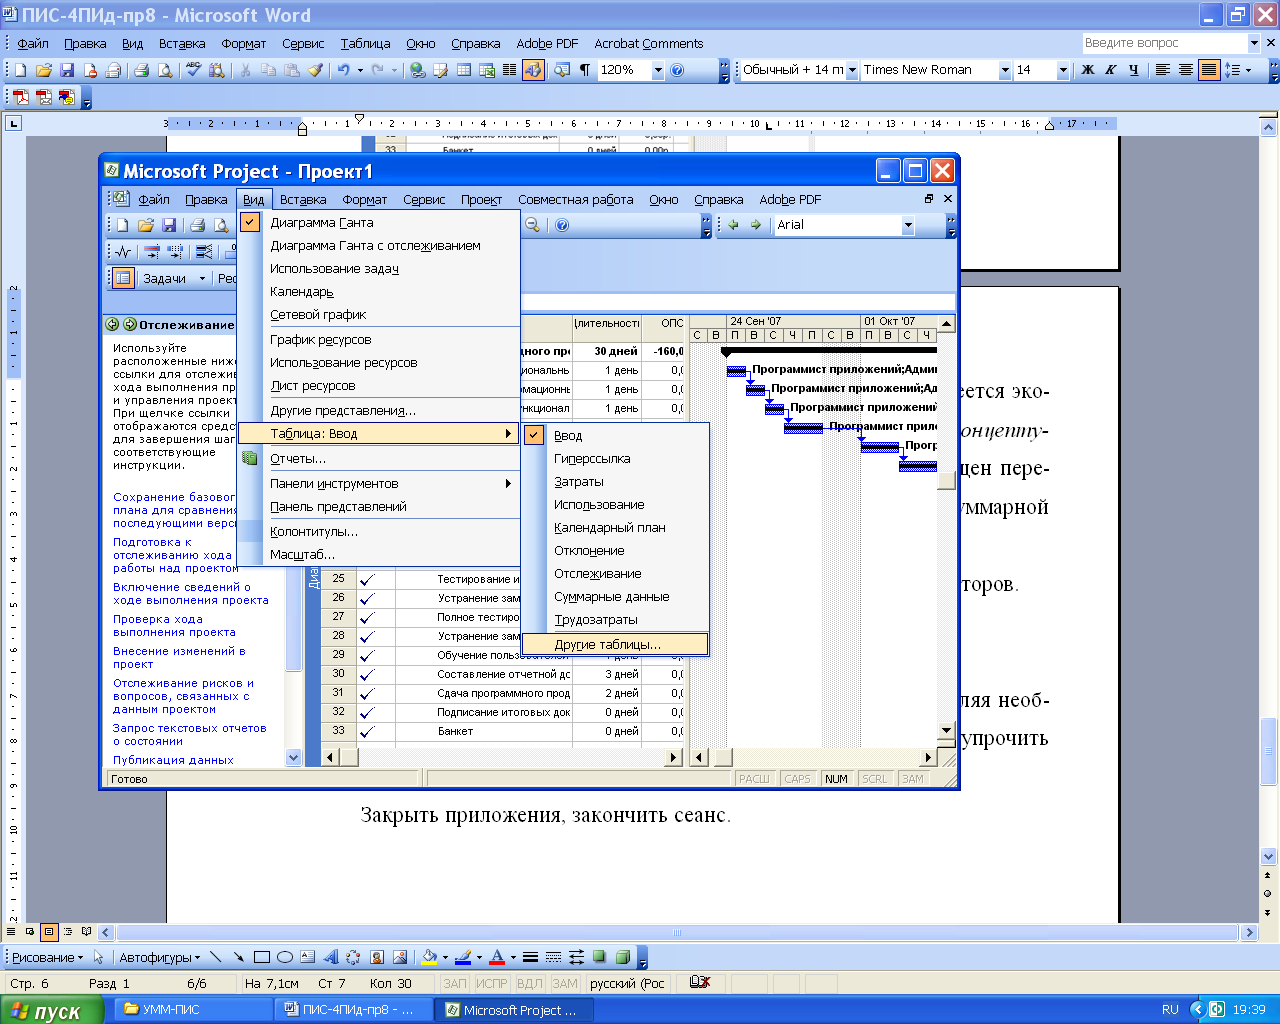Click 'Отчеты...' in Project Вид menu
The image size is (1280, 1024).
[378, 459]
